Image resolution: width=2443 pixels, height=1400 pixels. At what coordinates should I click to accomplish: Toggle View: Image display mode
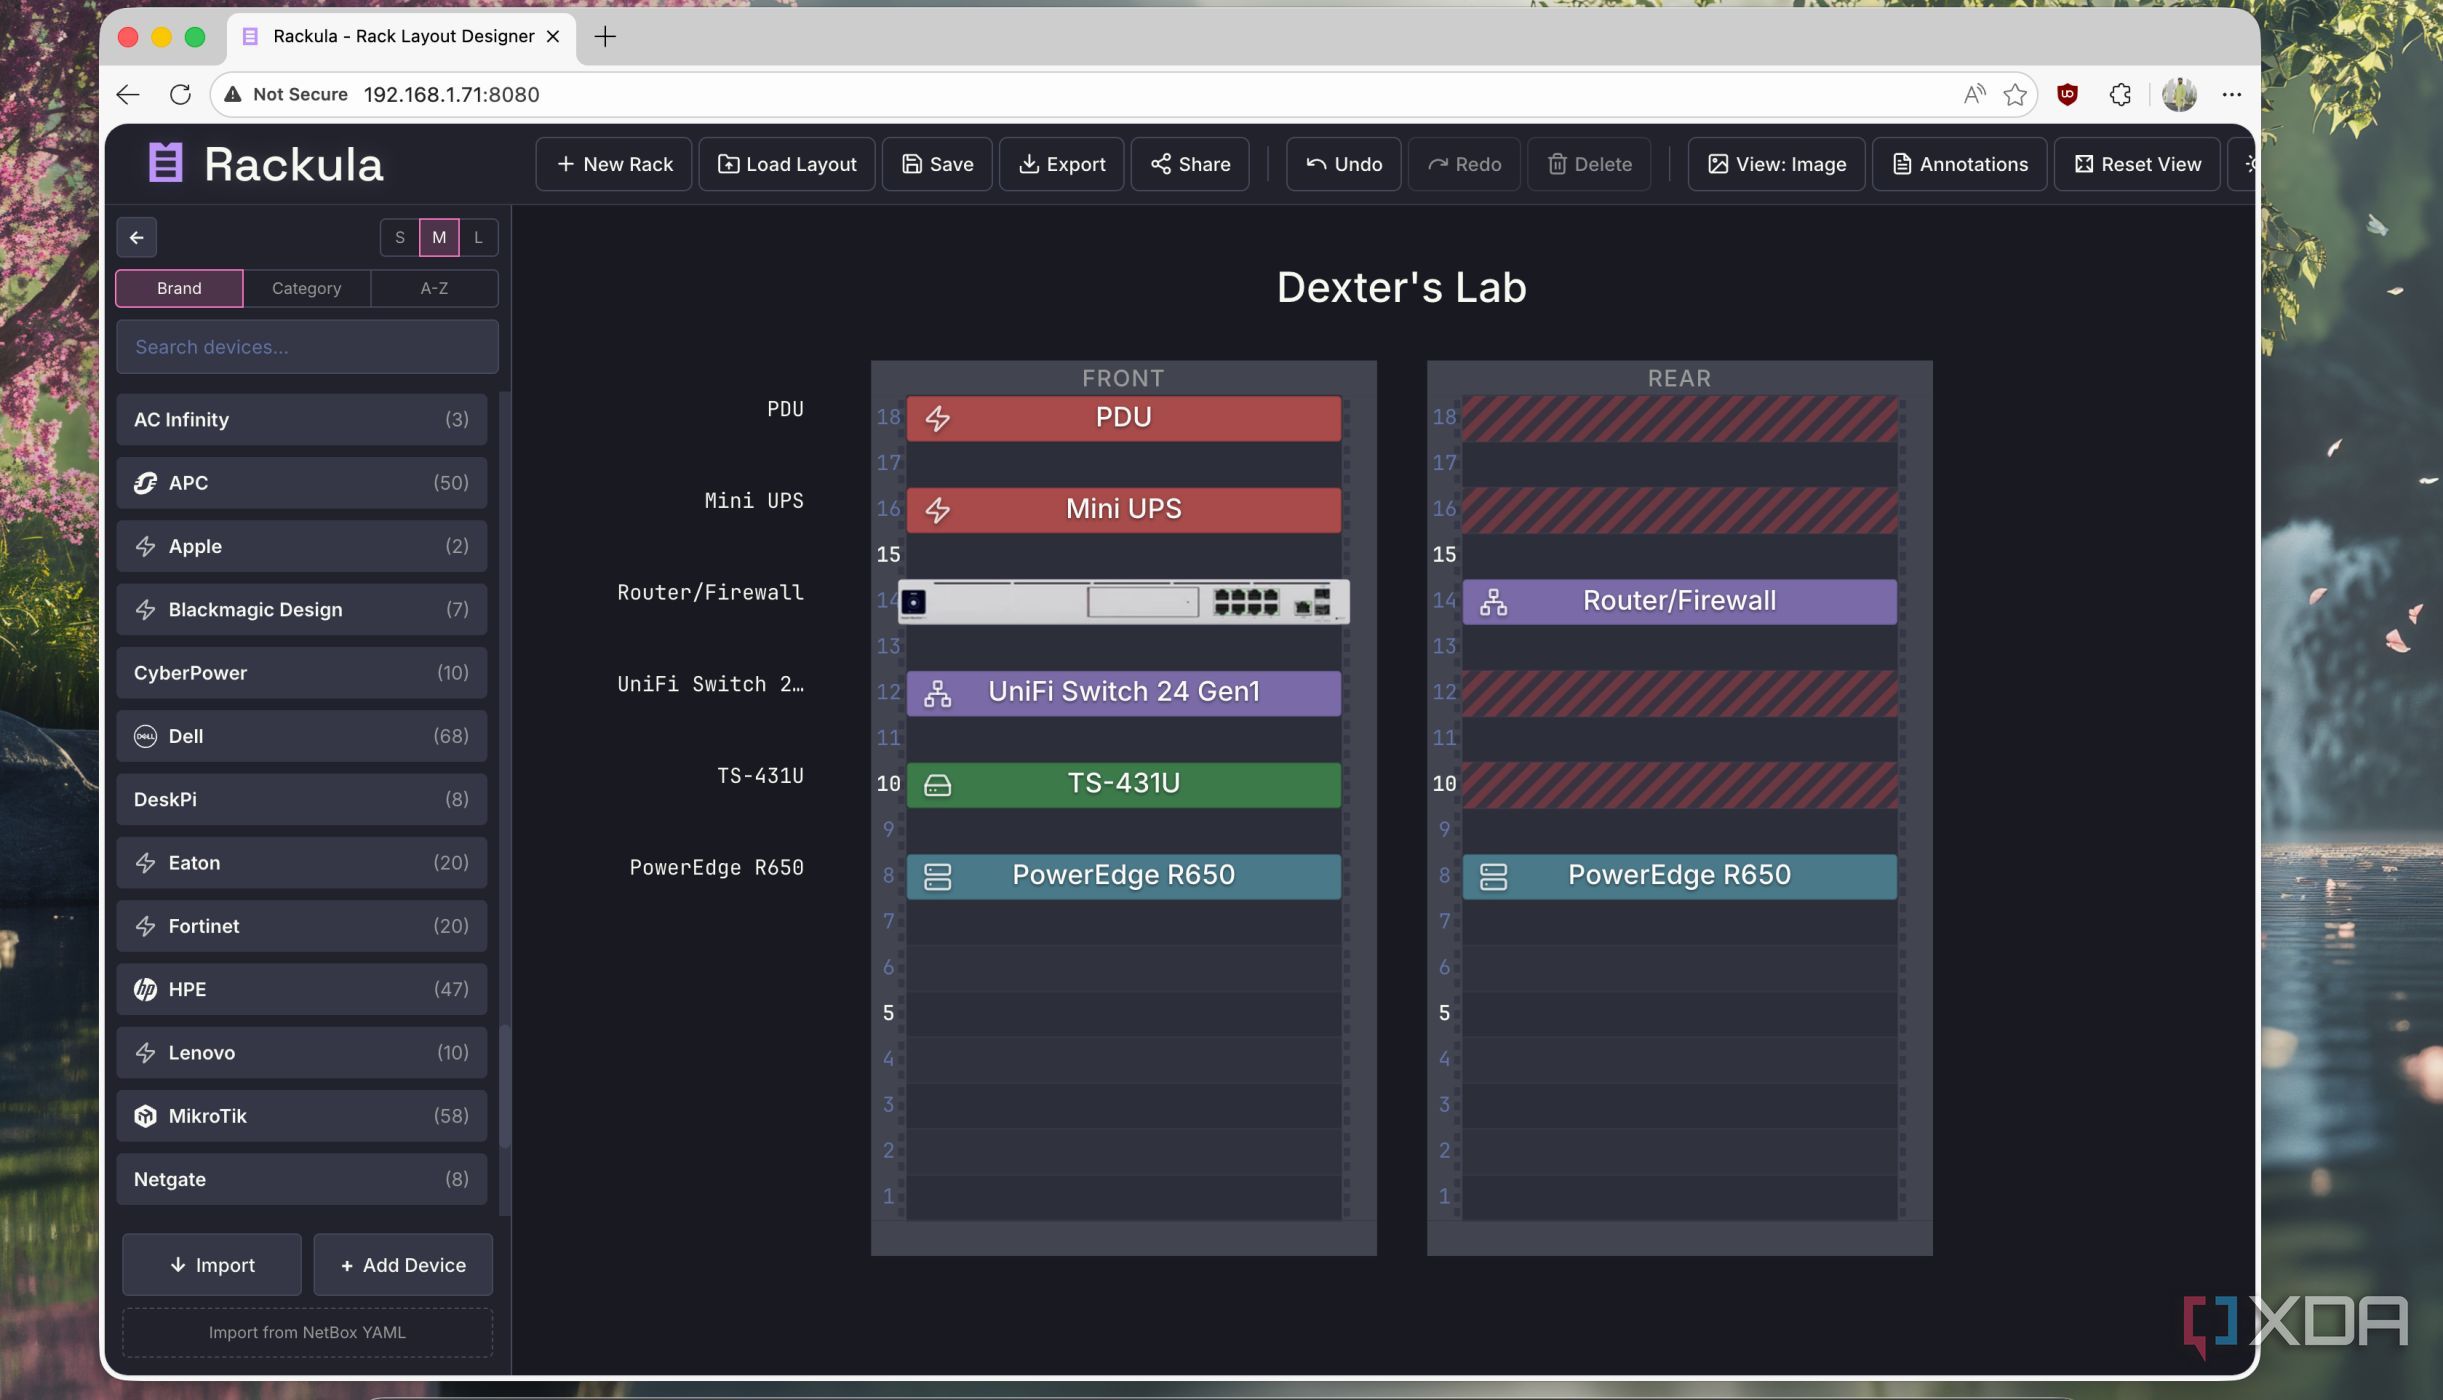[x=1776, y=164]
